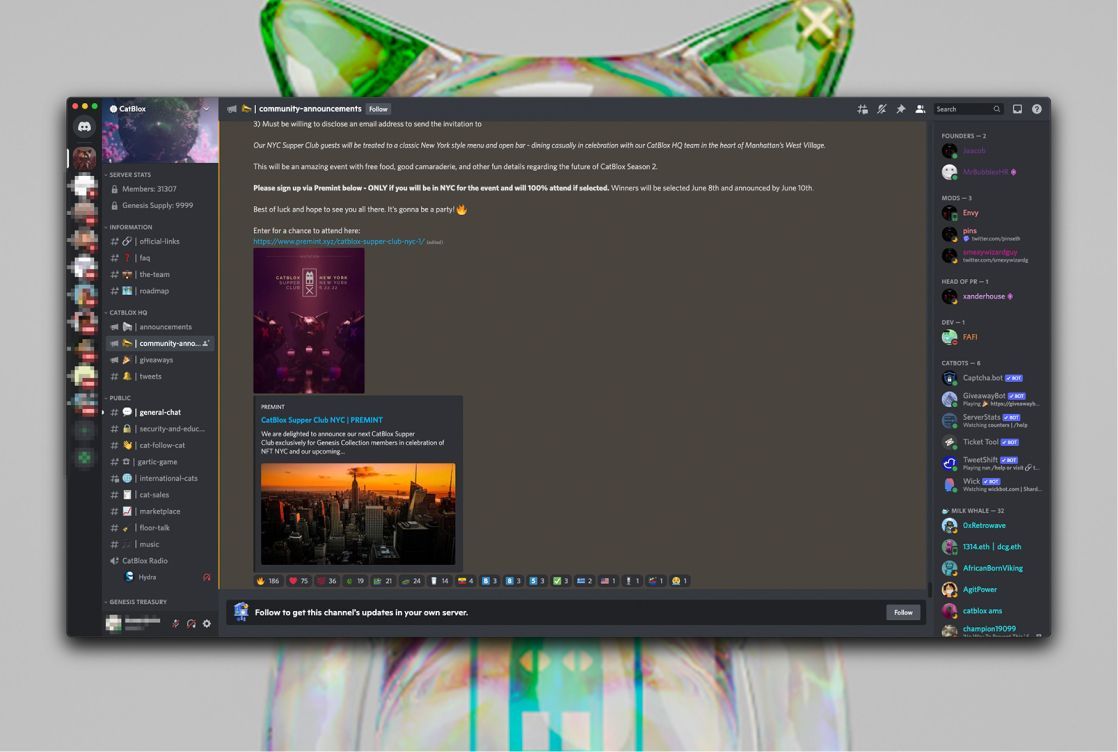The image size is (1118, 752).
Task: Click the Search field in header
Action: pyautogui.click(x=968, y=109)
